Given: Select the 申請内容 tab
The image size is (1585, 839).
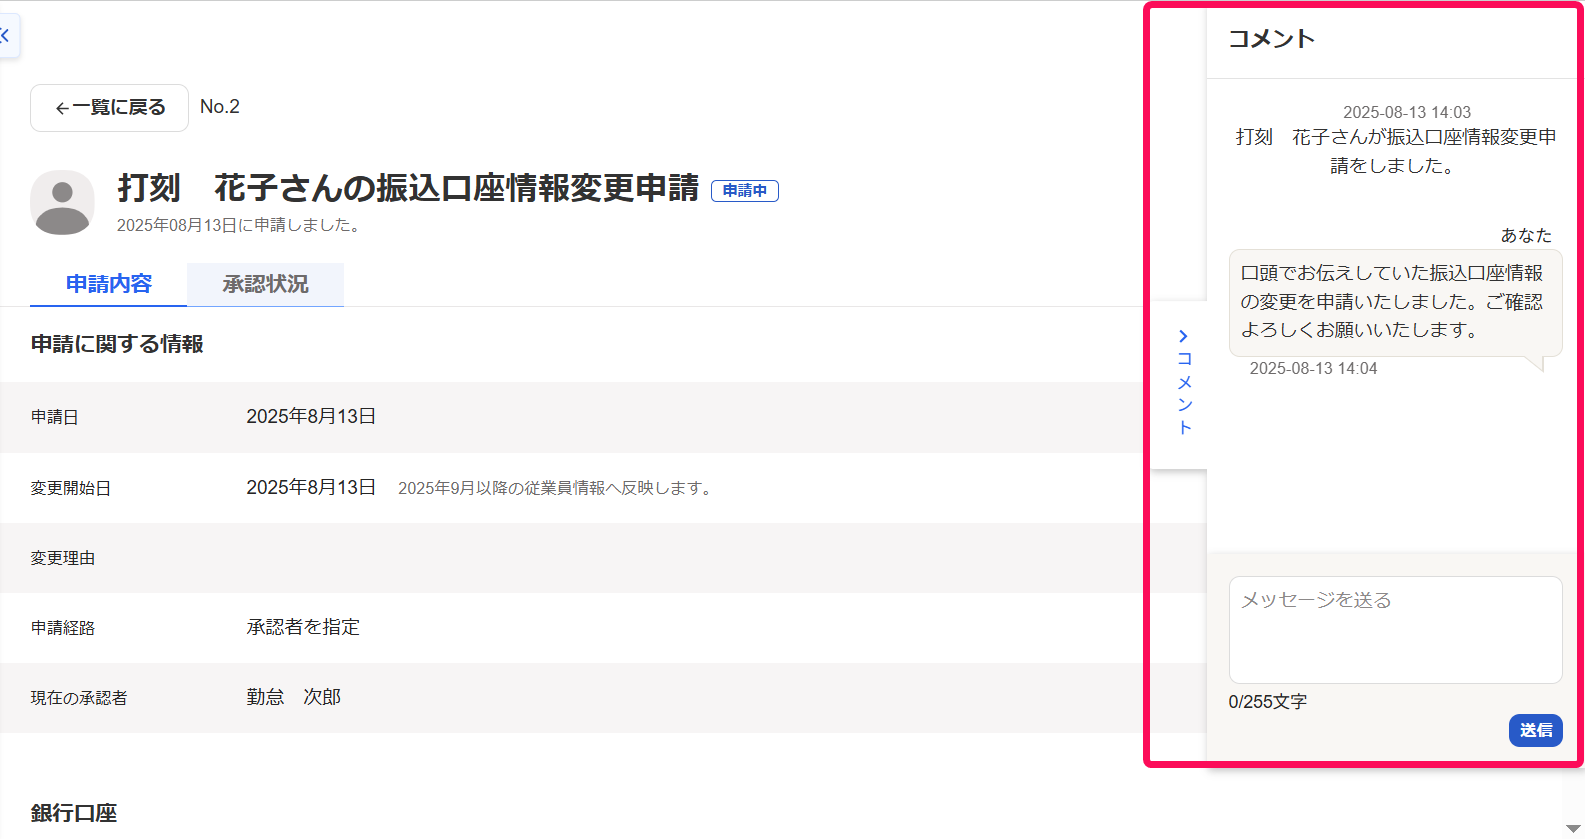Looking at the screenshot, I should pyautogui.click(x=109, y=284).
